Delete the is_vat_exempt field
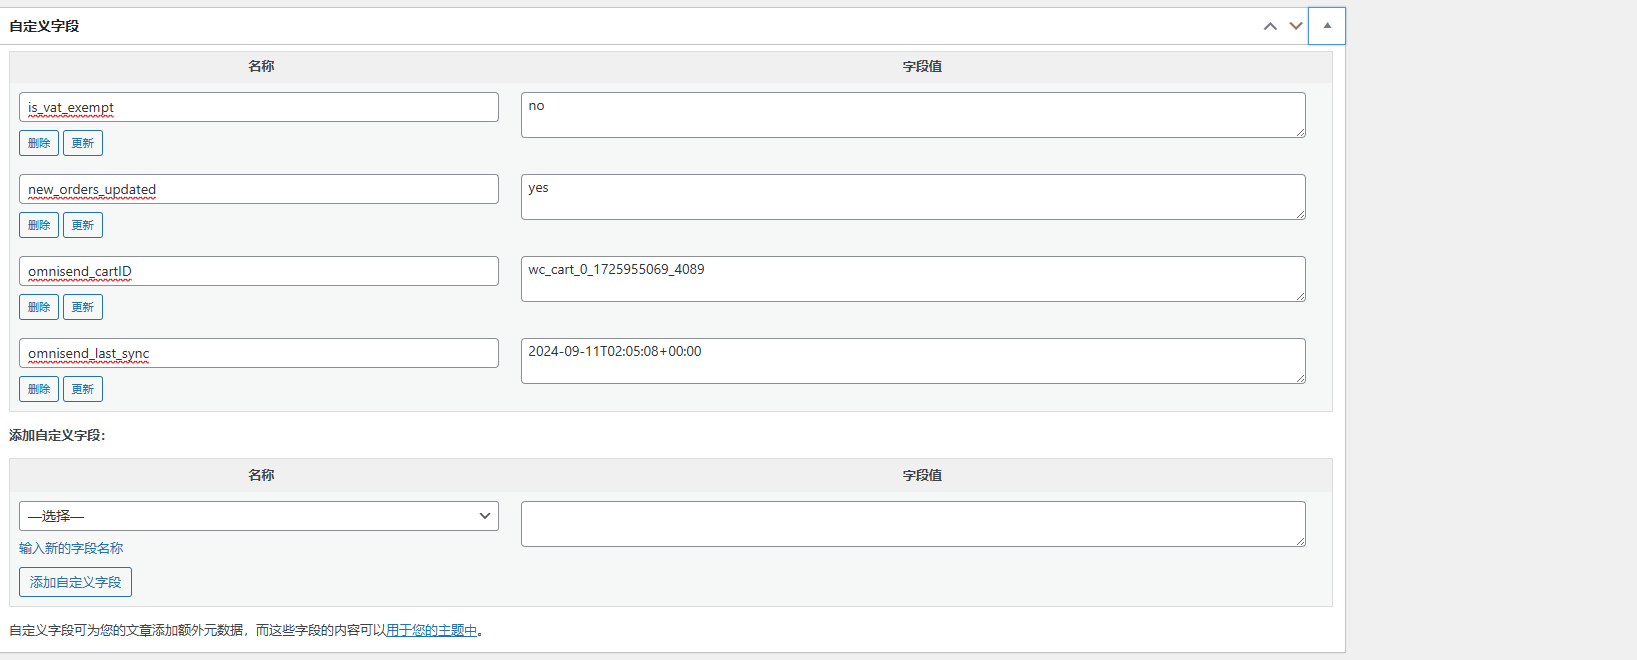 tap(39, 143)
